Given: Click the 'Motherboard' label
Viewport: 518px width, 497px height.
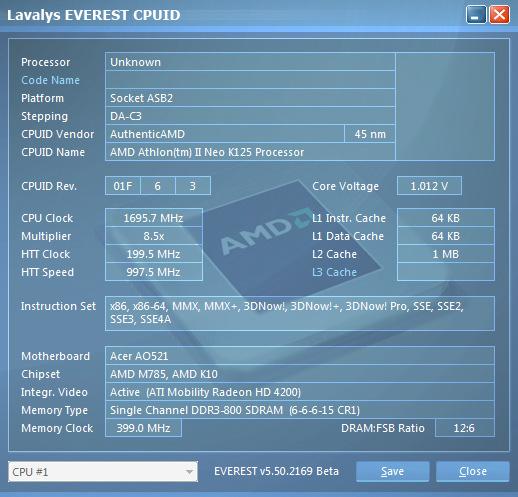Looking at the screenshot, I should tap(55, 356).
